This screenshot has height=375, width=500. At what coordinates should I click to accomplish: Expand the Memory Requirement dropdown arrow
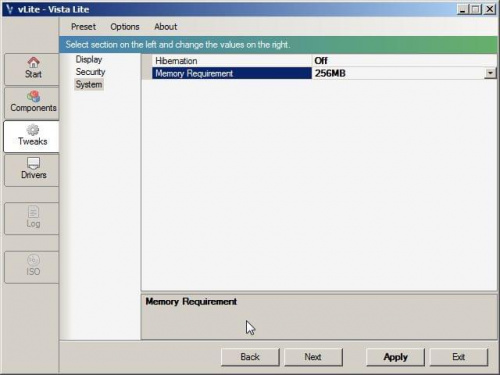click(490, 73)
